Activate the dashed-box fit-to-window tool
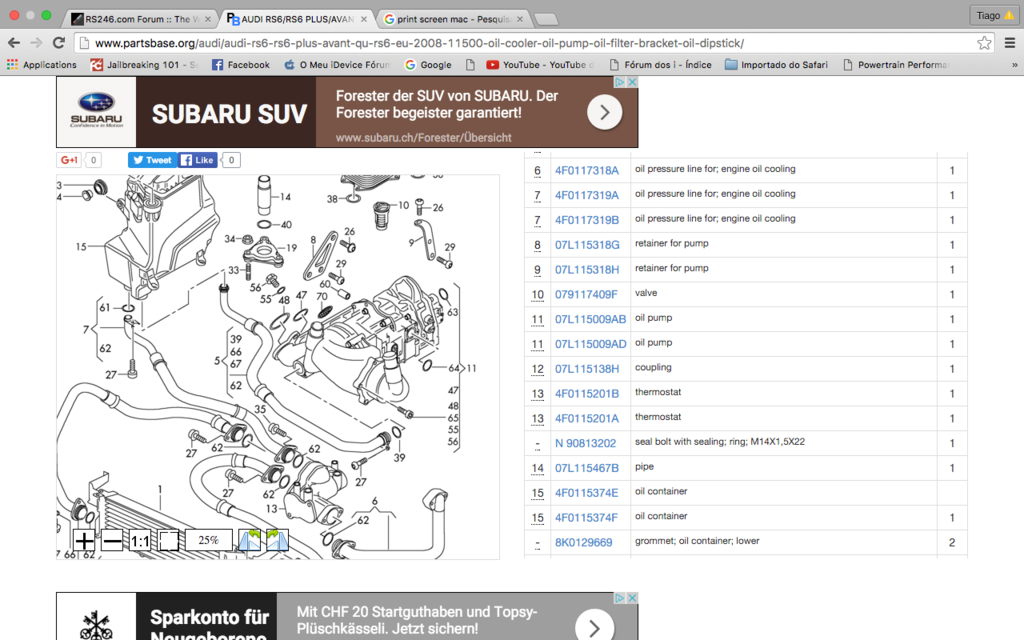The width and height of the screenshot is (1024, 640). [x=168, y=541]
